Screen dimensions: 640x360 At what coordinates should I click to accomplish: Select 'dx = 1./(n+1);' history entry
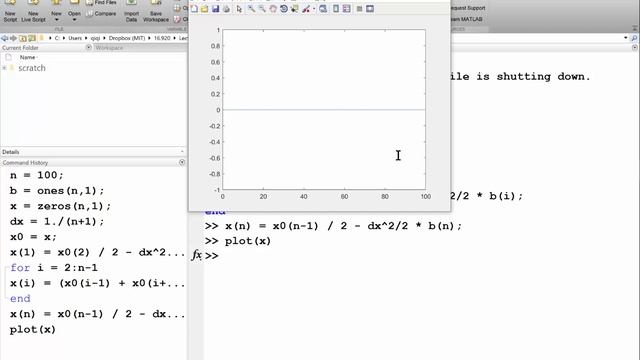coord(57,222)
